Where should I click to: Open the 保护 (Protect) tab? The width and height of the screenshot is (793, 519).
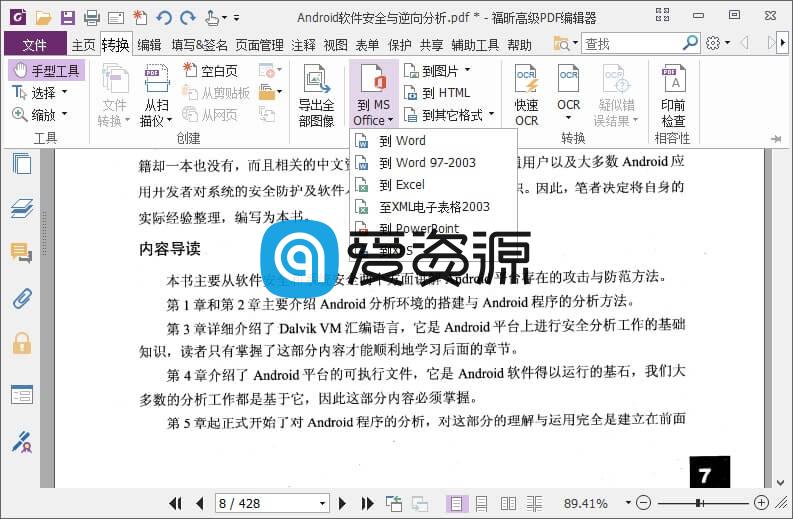point(400,45)
